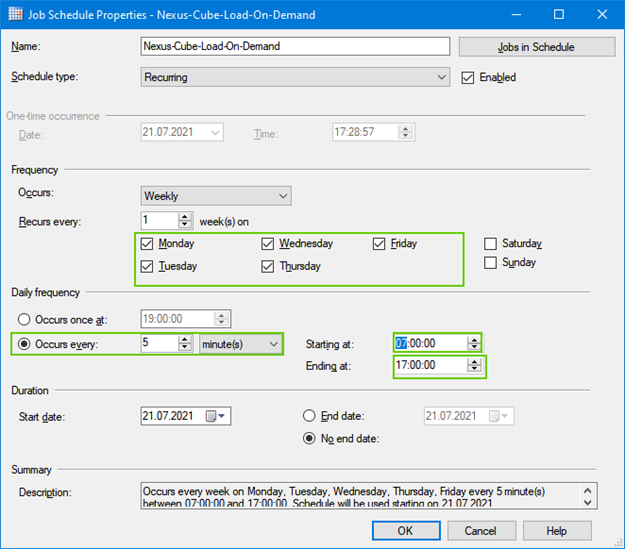The width and height of the screenshot is (625, 549).
Task: Decrease the Occurs every interval value
Action: point(184,347)
